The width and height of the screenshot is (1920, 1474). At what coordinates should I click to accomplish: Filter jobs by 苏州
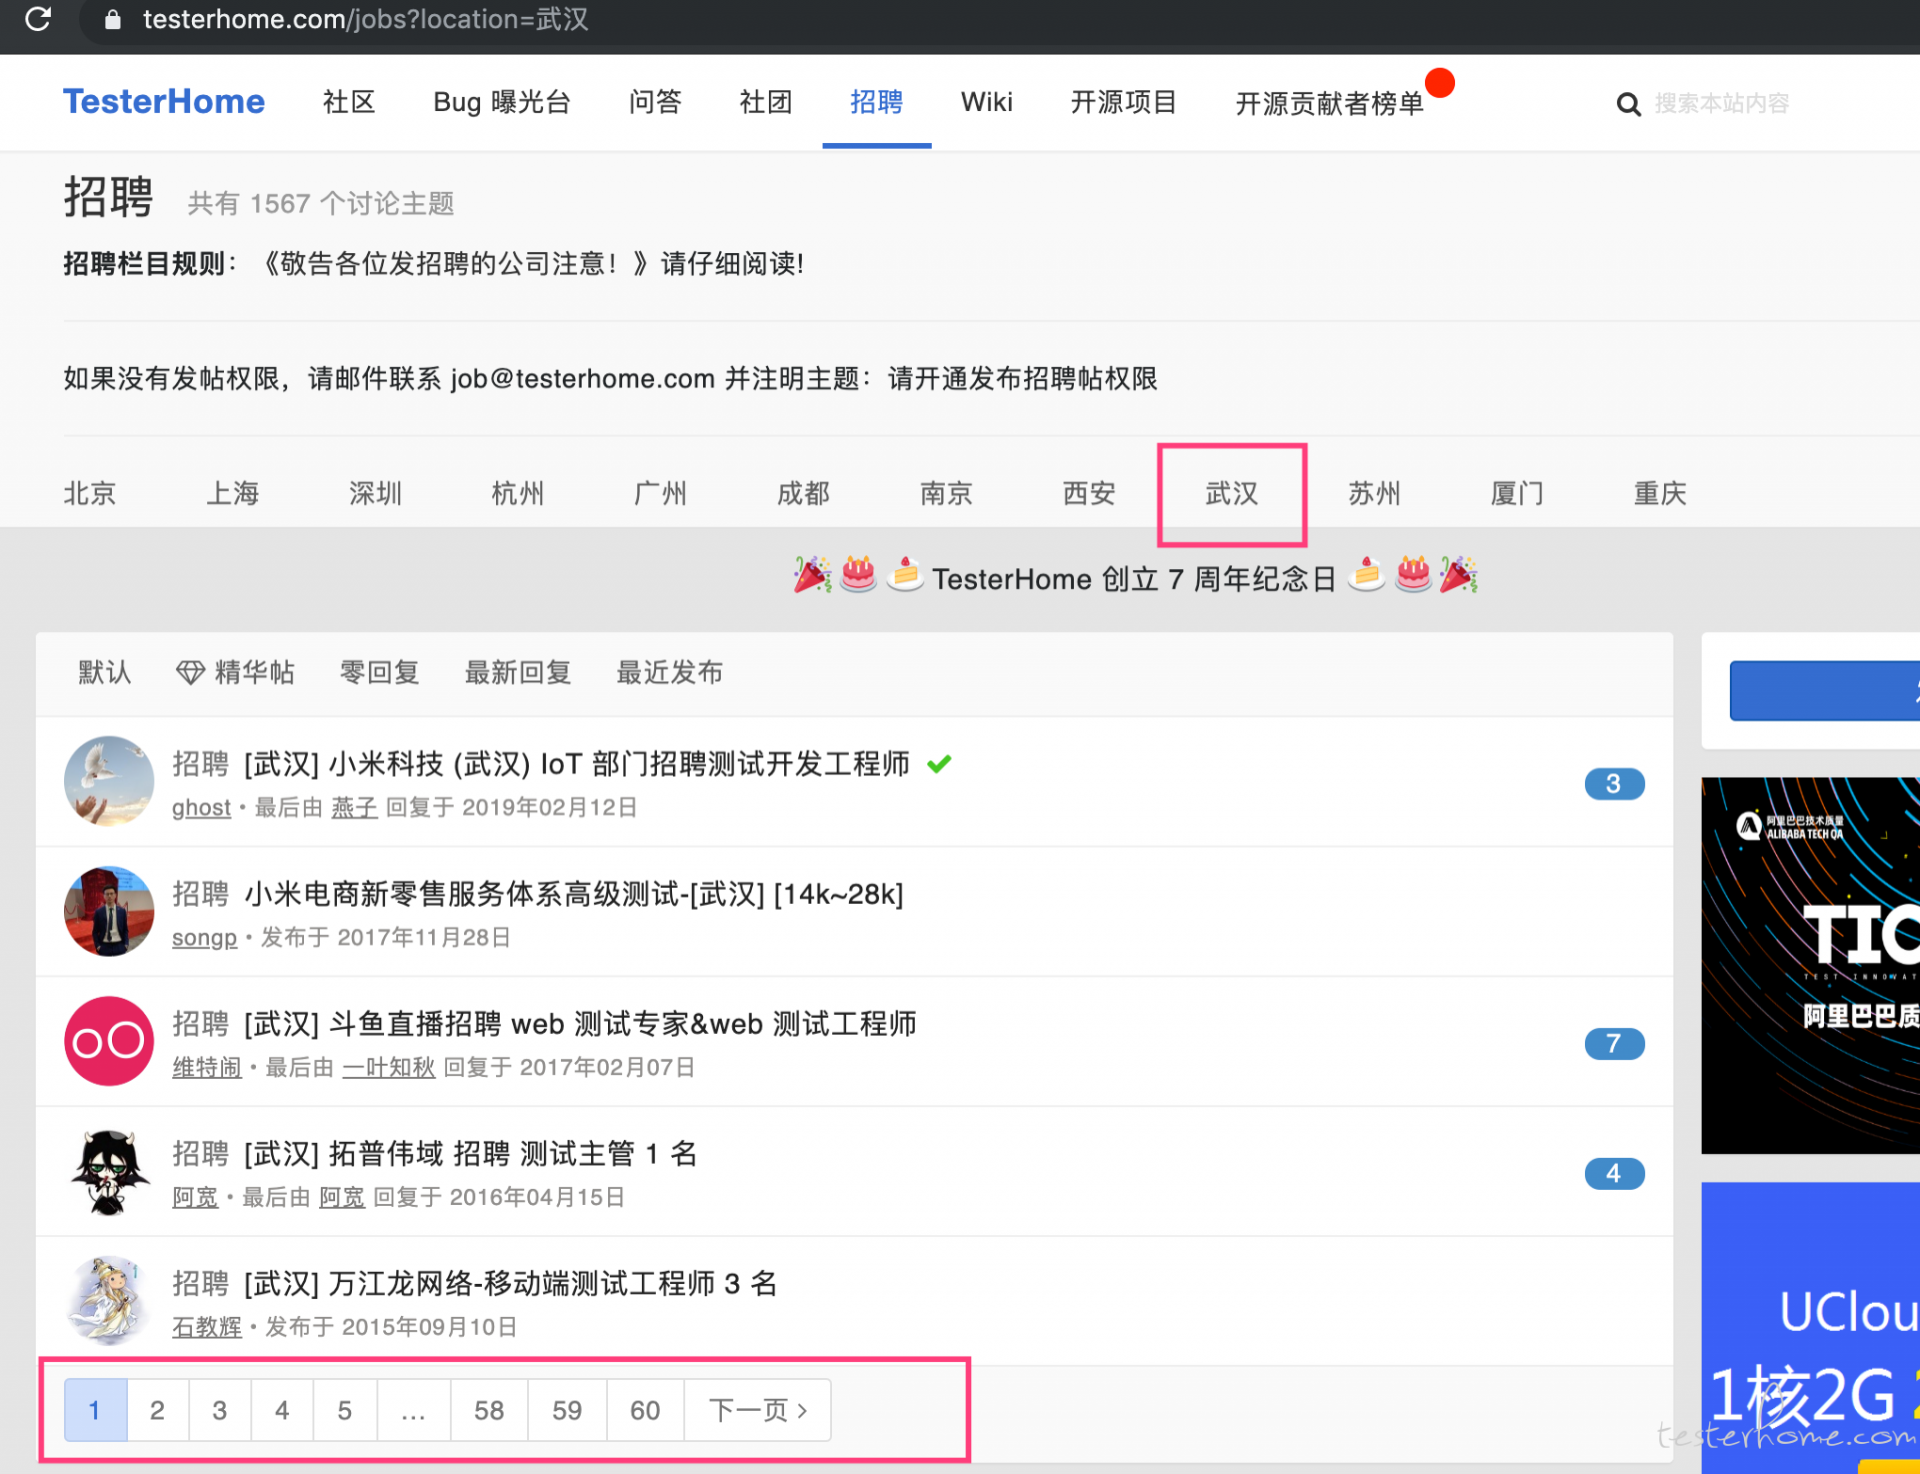click(1375, 494)
